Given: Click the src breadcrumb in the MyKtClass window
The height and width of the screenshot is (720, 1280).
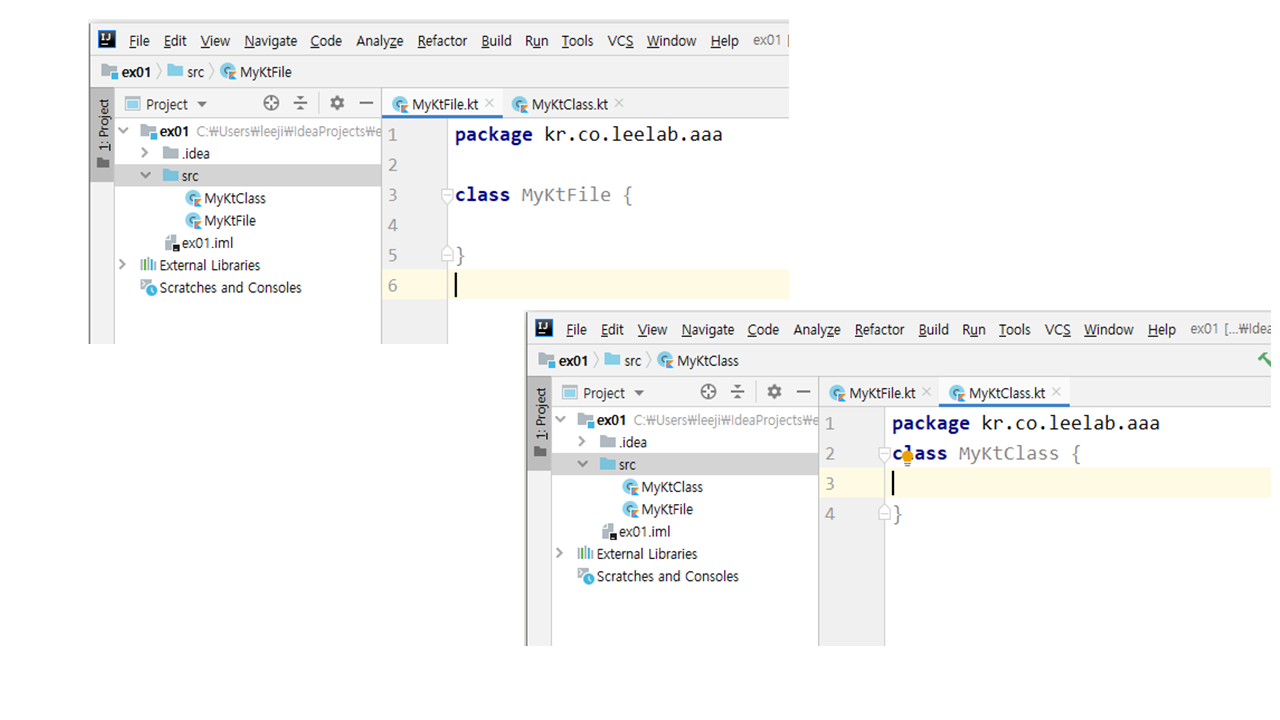Looking at the screenshot, I should pos(632,361).
